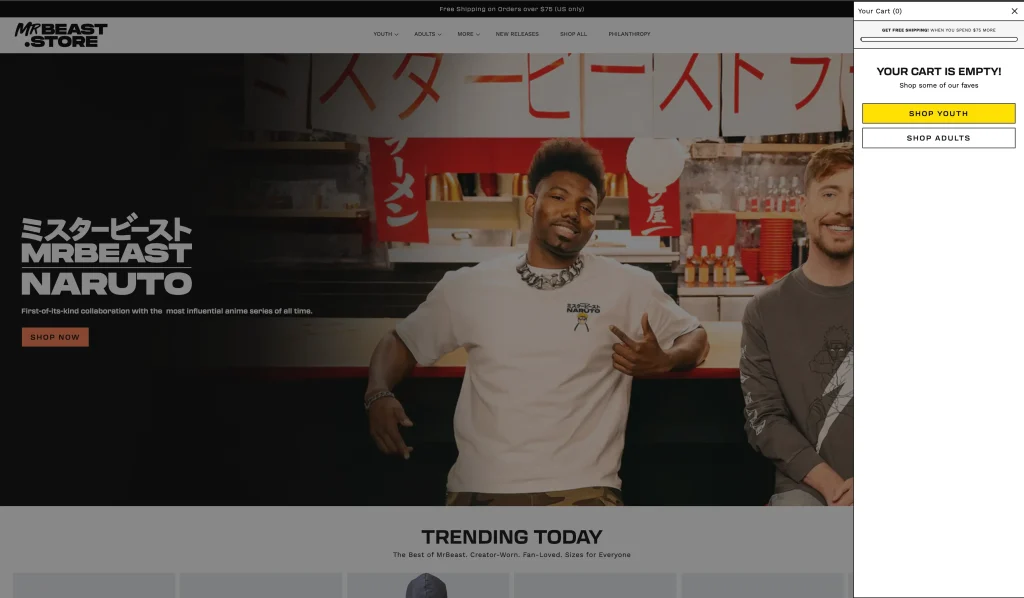Click the Naruto logo on white shirt

(x=583, y=313)
